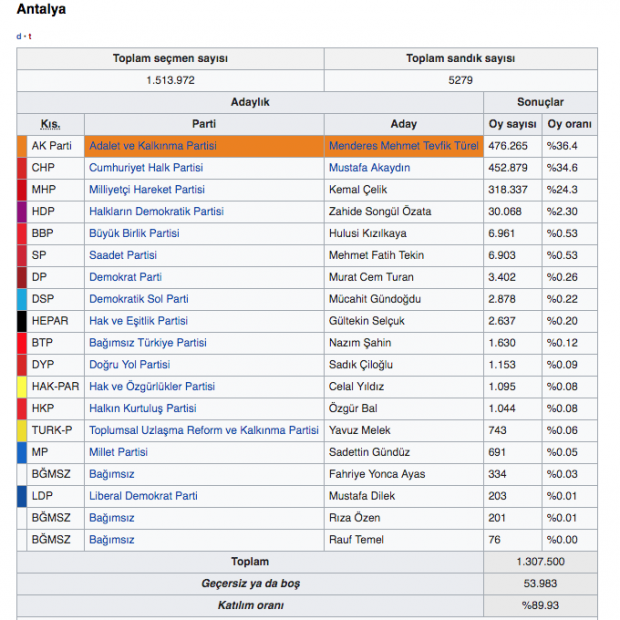This screenshot has width=620, height=620.
Task: Click Milliyetçi Hareket Partisi link
Action: [x=147, y=190]
